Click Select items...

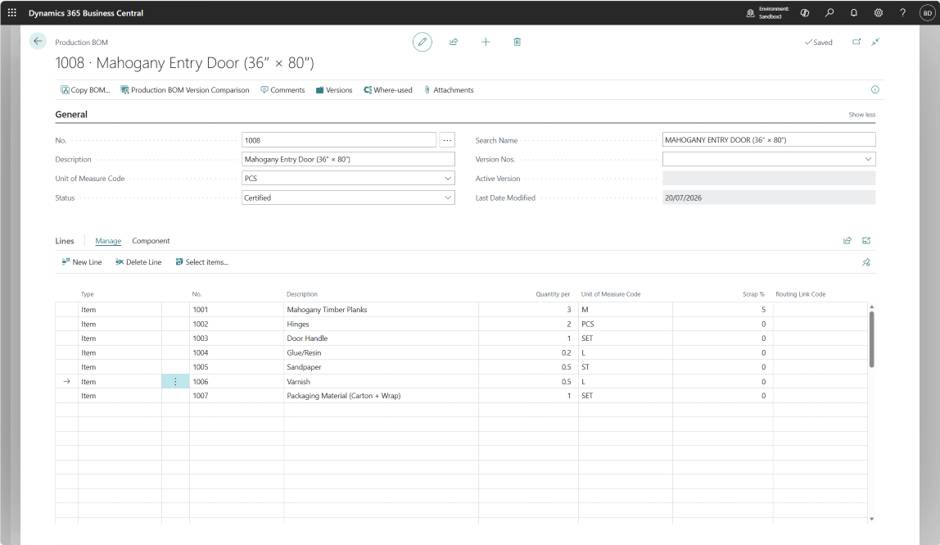coord(201,263)
